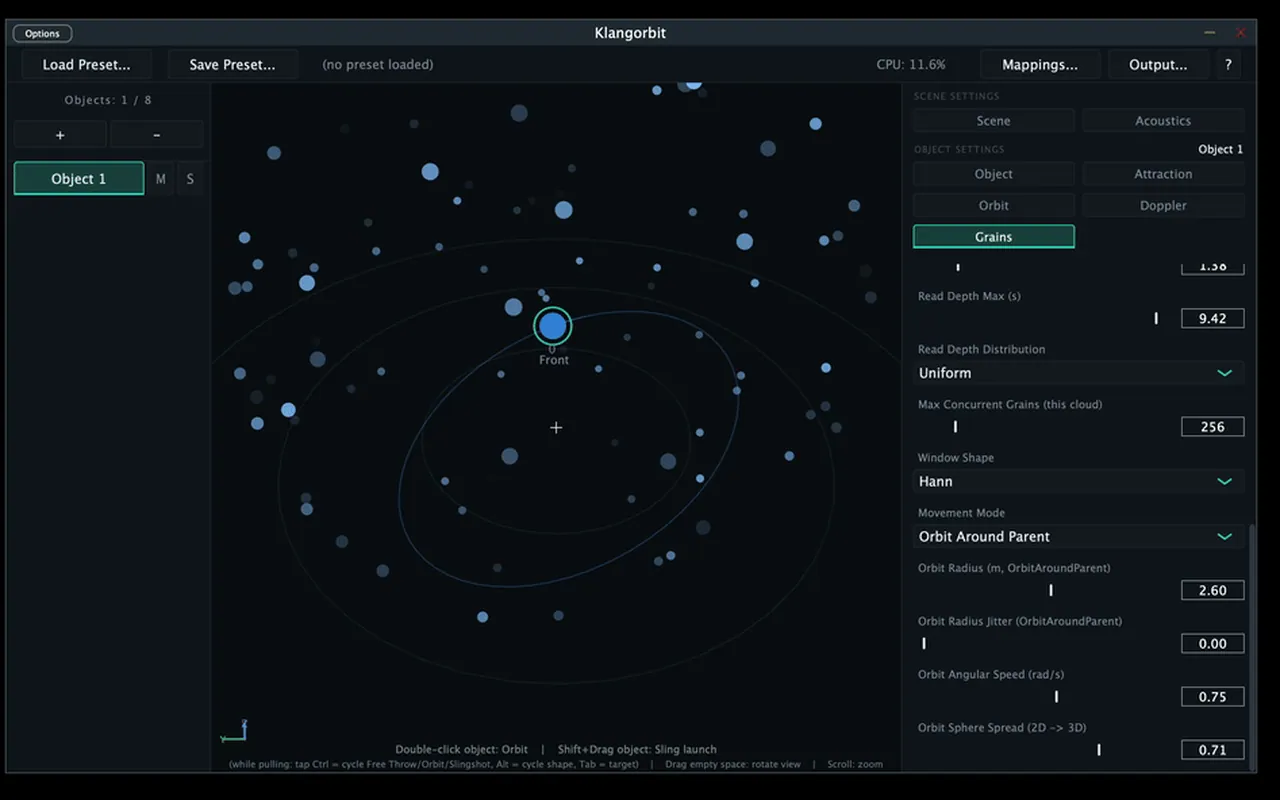
Task: Click the "Objects: 1 / 8" counter
Action: coord(108,100)
